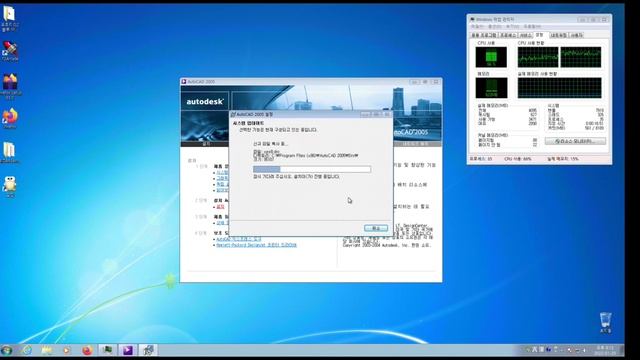
Task: Select the penguin desktop icon
Action: (9, 187)
